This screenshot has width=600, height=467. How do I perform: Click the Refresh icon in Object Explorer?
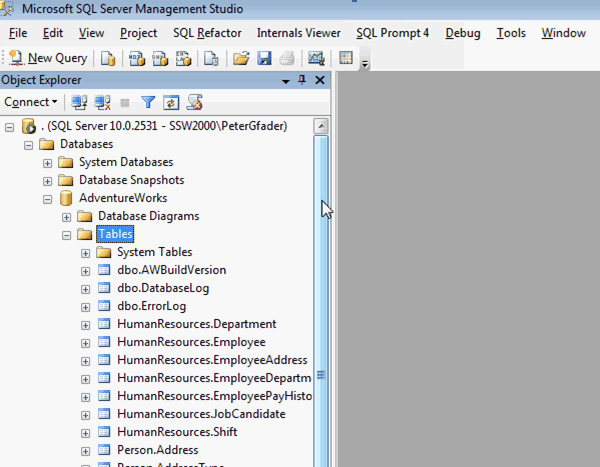coord(171,103)
